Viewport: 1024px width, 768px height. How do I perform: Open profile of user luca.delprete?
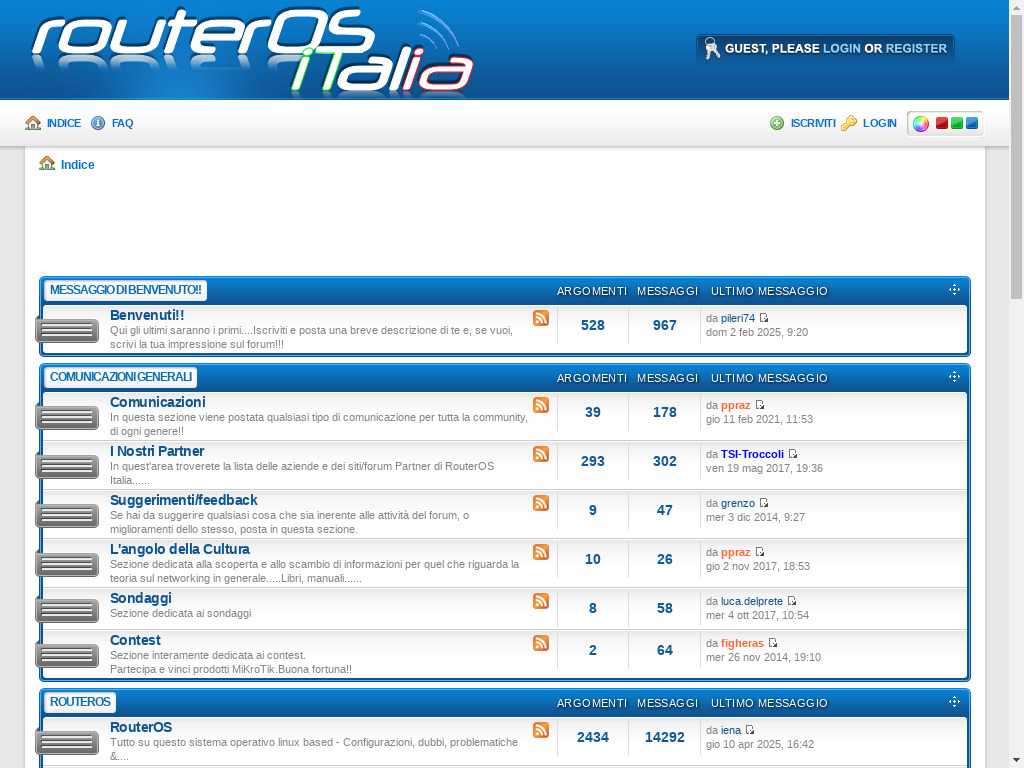(x=752, y=601)
